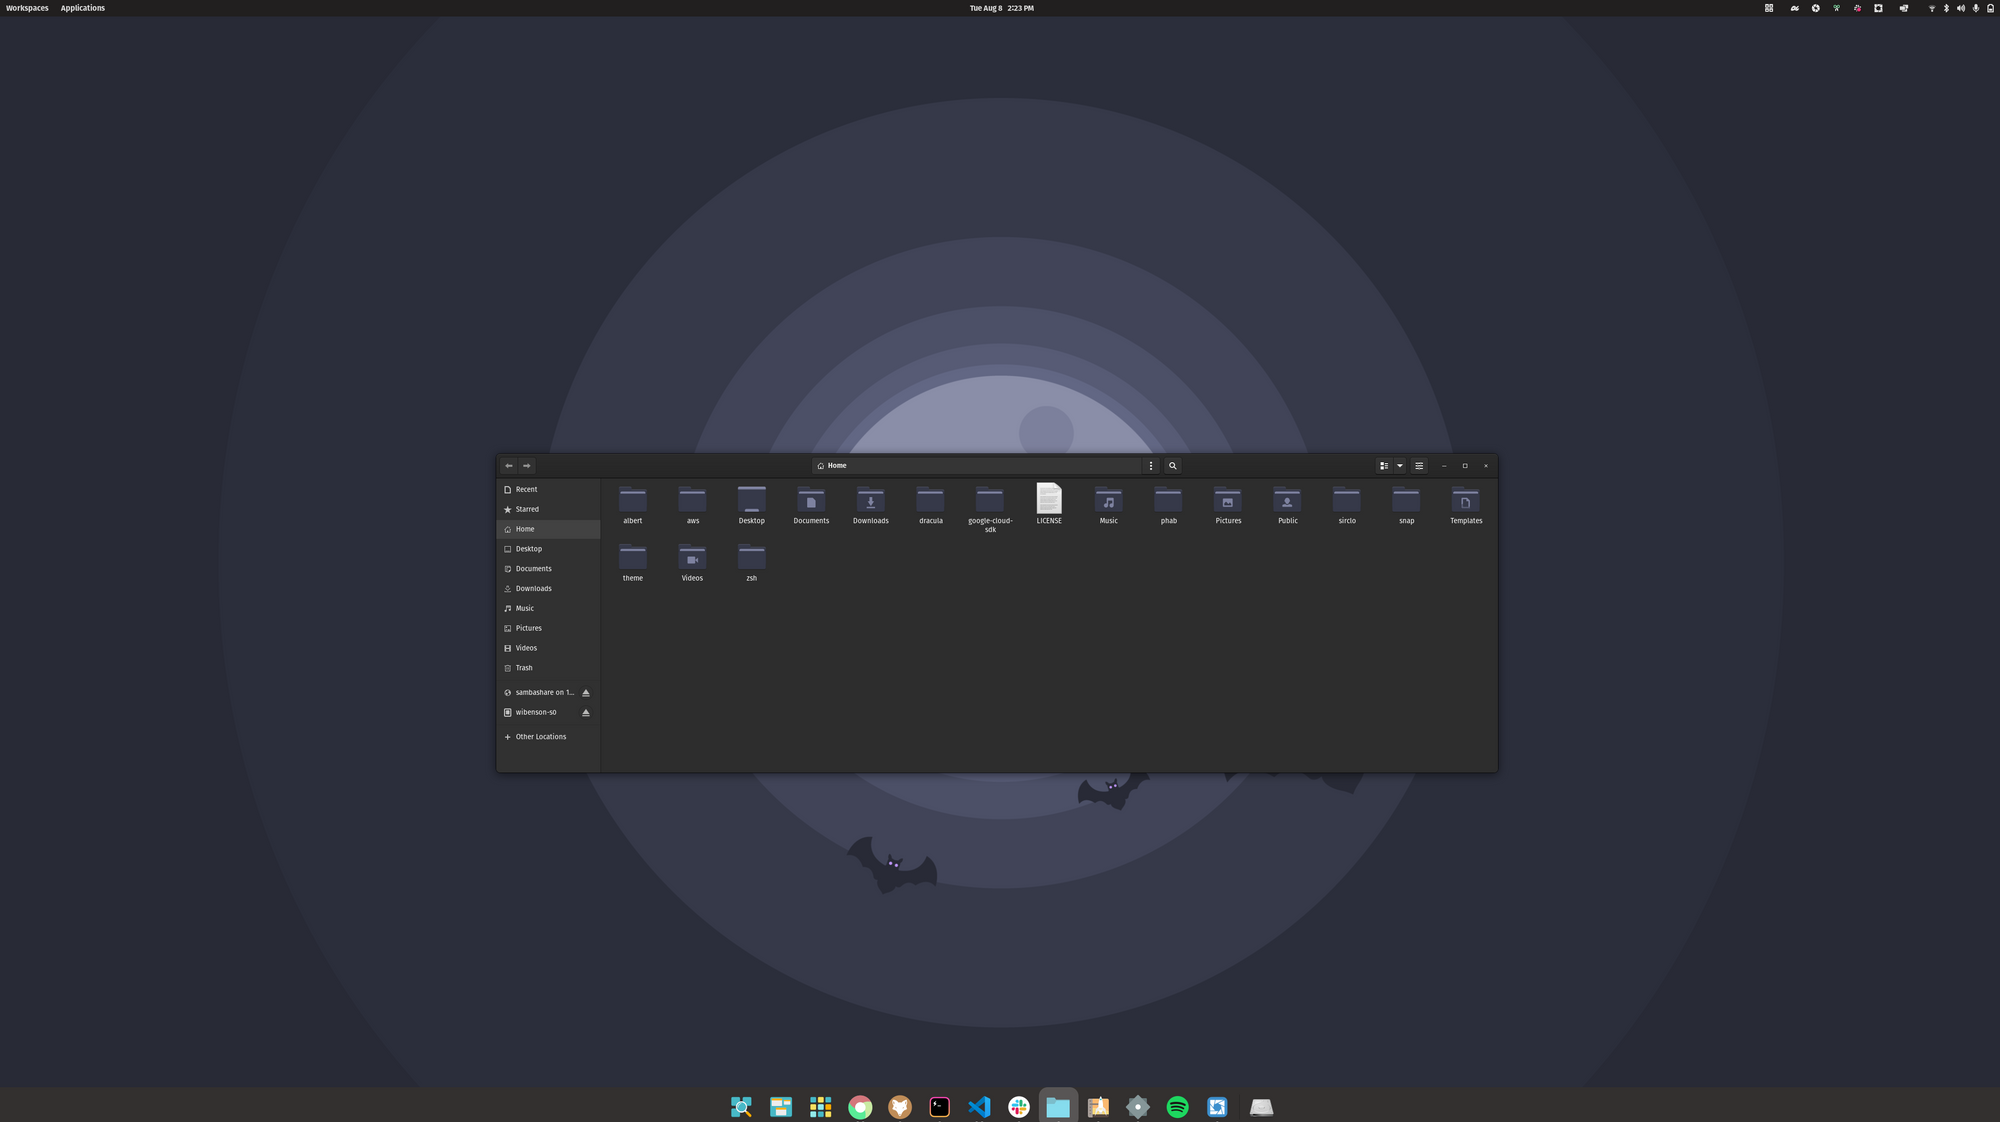Open Desktop from the sidebar
The width and height of the screenshot is (2000, 1122).
coord(548,549)
